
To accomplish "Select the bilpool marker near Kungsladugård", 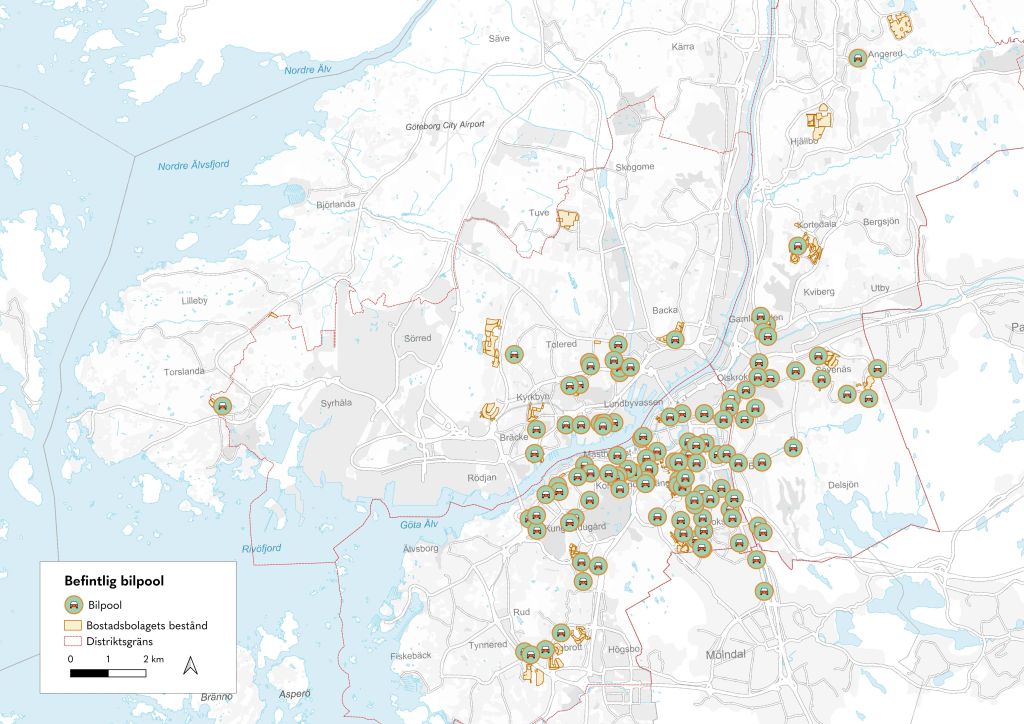I will [x=569, y=523].
